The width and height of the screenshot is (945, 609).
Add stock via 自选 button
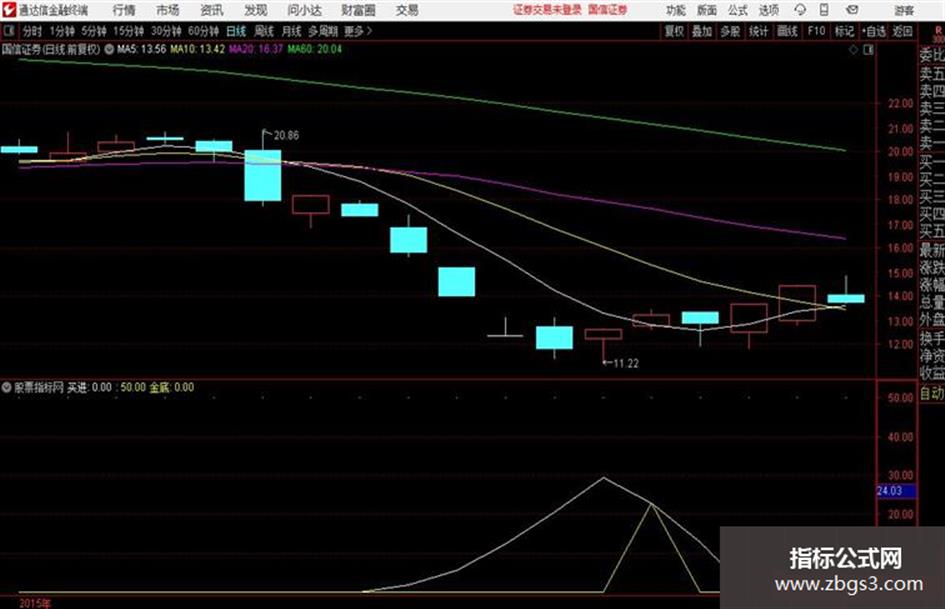(x=874, y=31)
